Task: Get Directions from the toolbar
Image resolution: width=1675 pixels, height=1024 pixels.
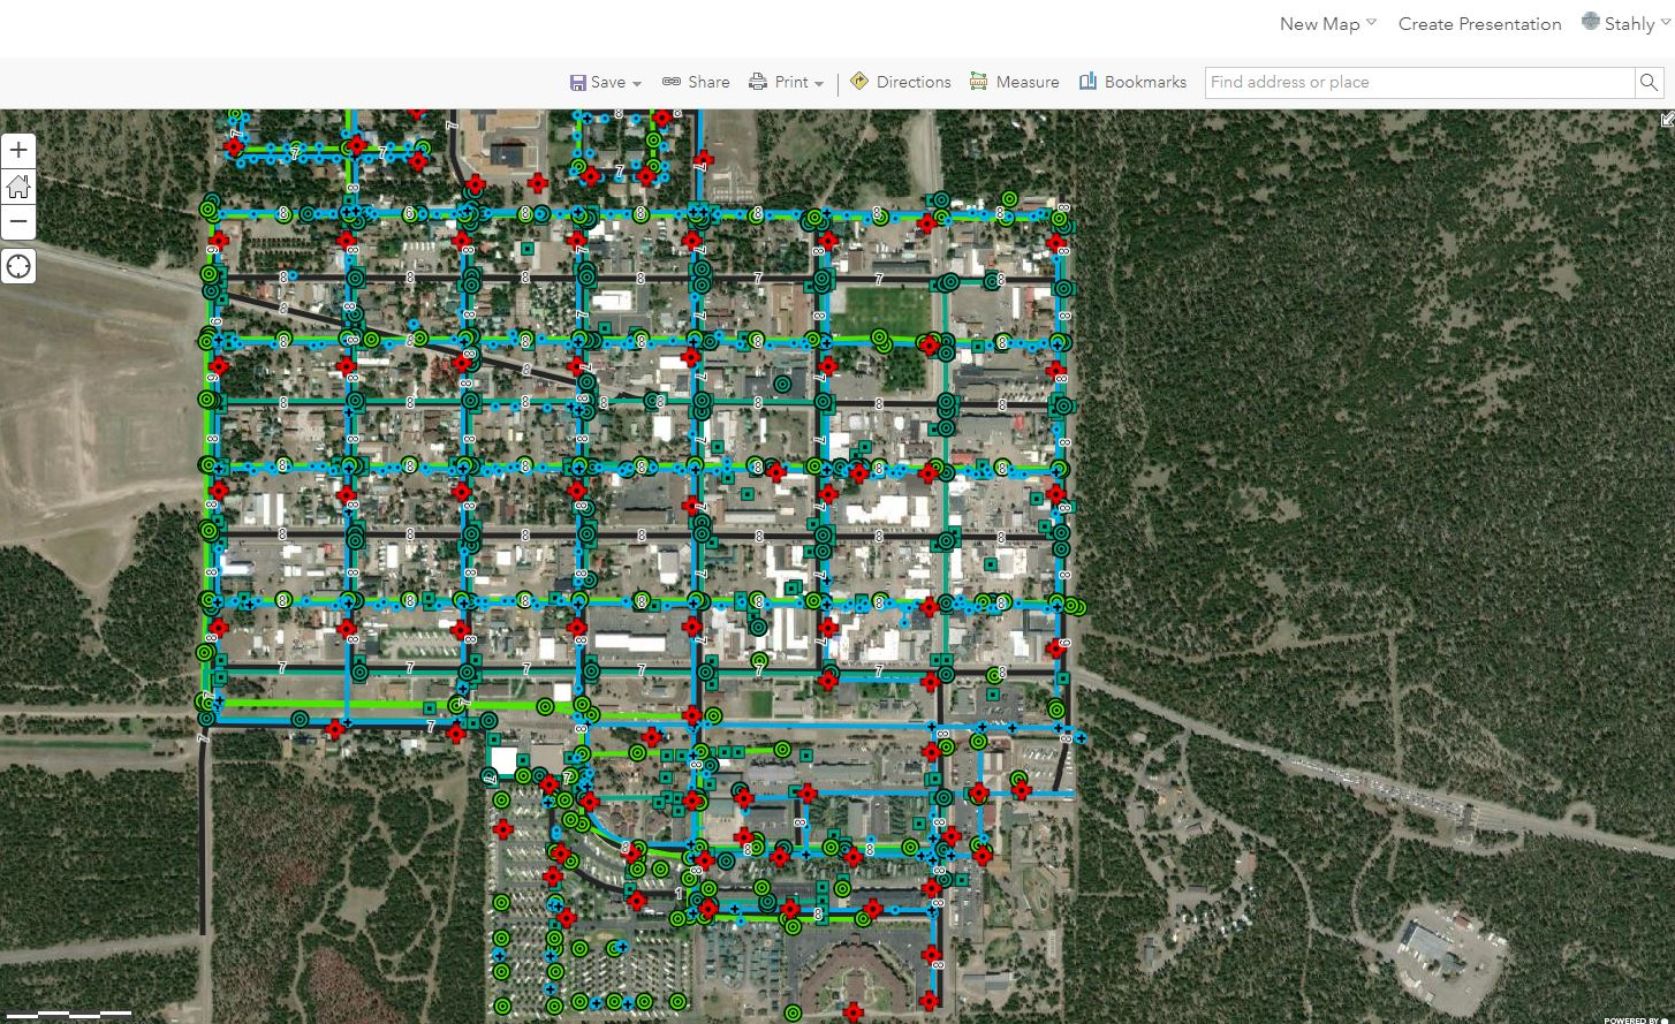Action: click(x=900, y=82)
